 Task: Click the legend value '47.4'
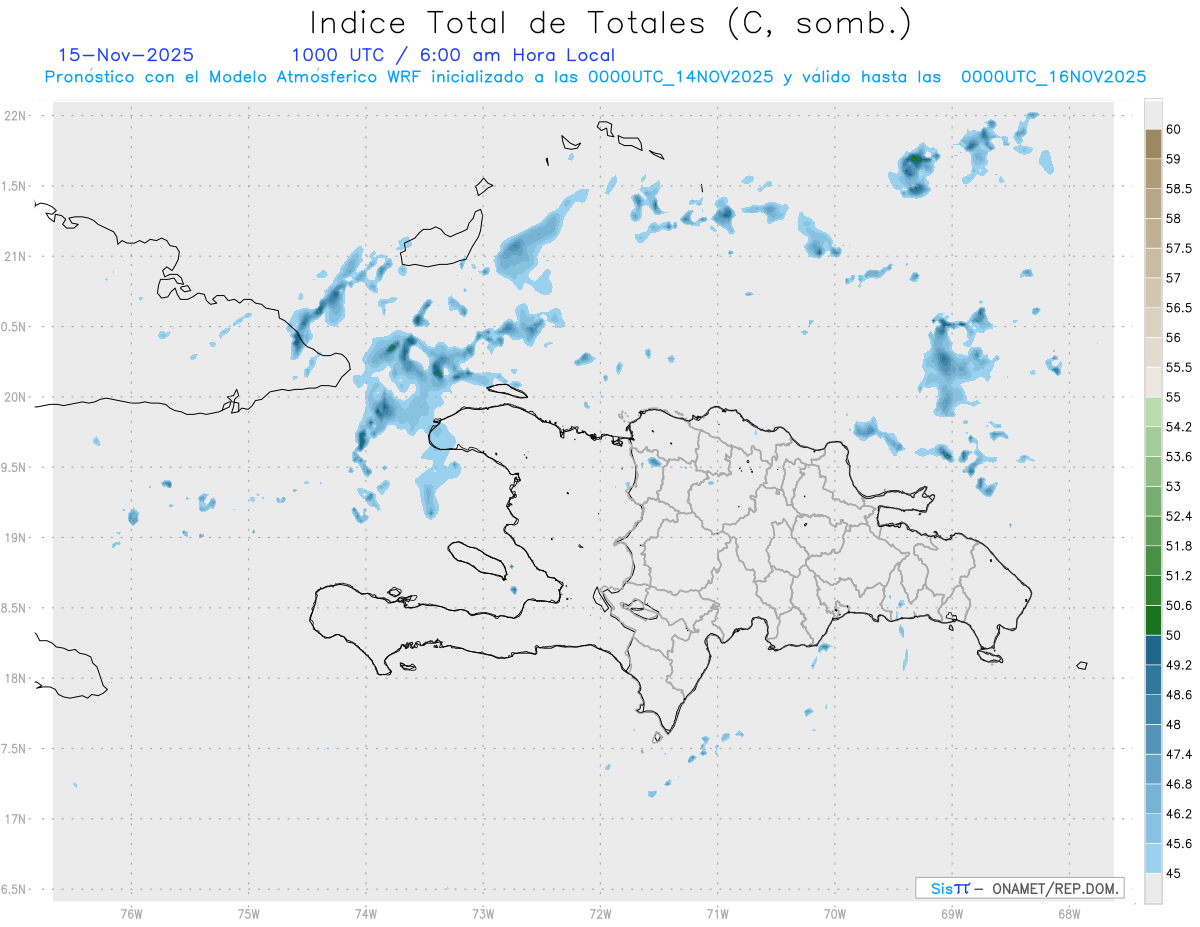(x=1180, y=754)
